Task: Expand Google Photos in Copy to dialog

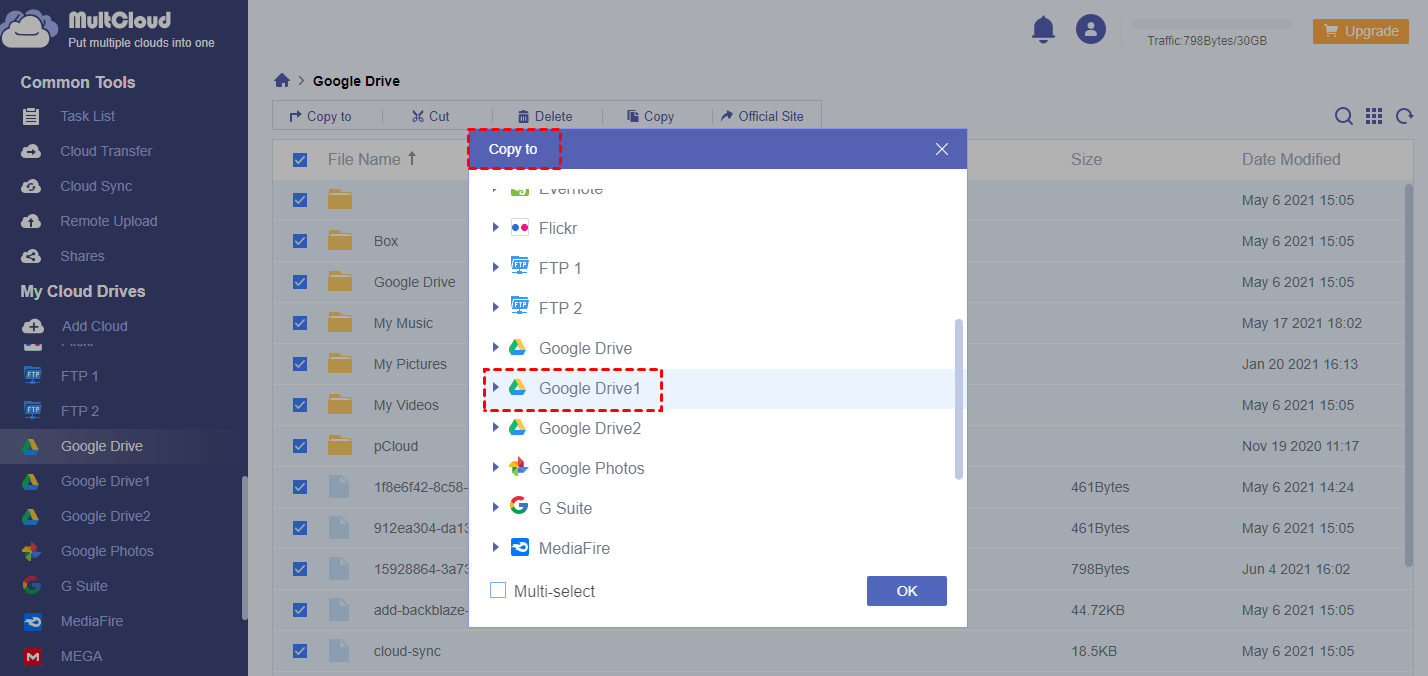Action: (x=495, y=468)
